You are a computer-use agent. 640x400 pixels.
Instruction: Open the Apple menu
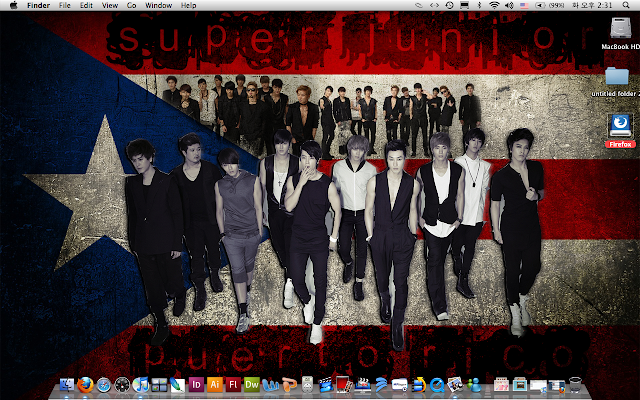pyautogui.click(x=13, y=5)
